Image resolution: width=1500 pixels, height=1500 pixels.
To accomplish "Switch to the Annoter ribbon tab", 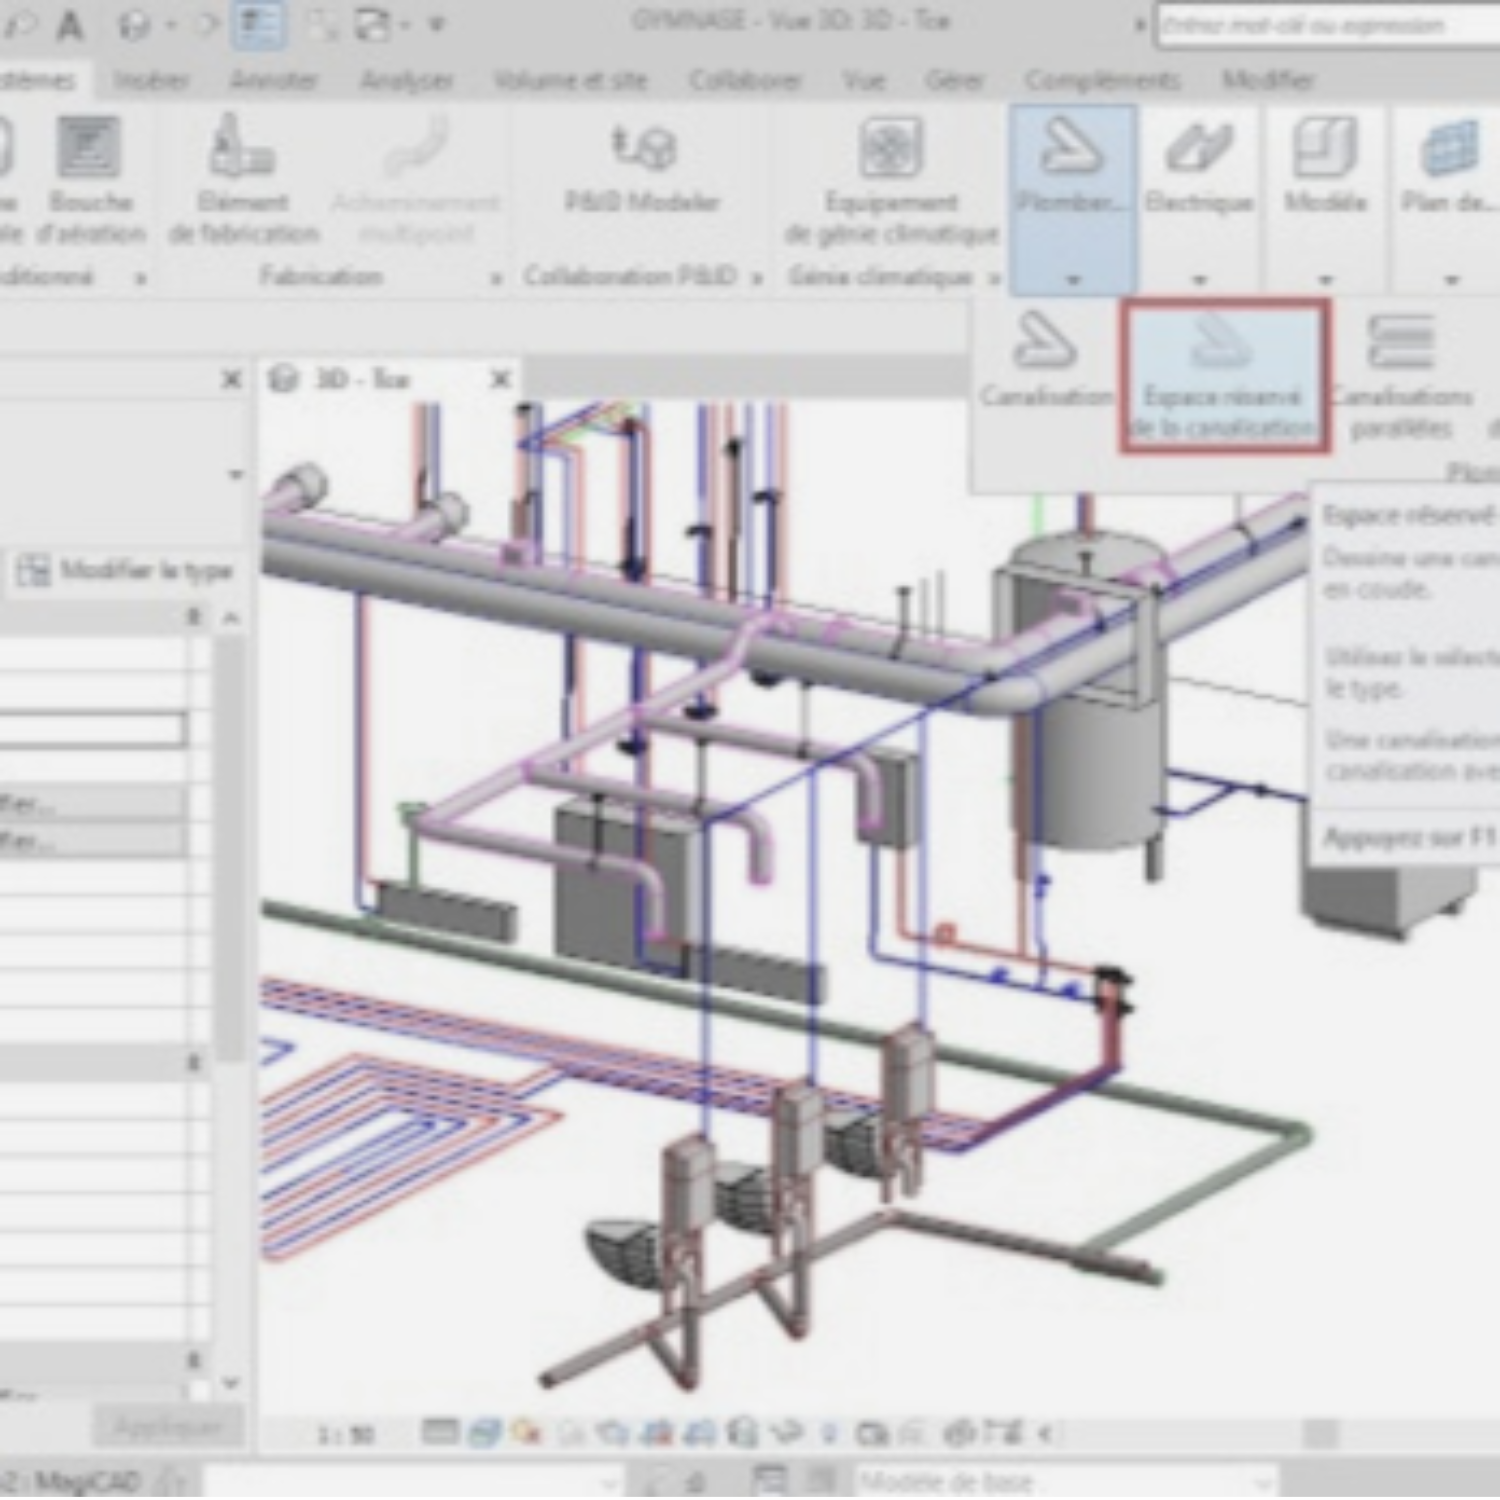I will pyautogui.click(x=273, y=80).
